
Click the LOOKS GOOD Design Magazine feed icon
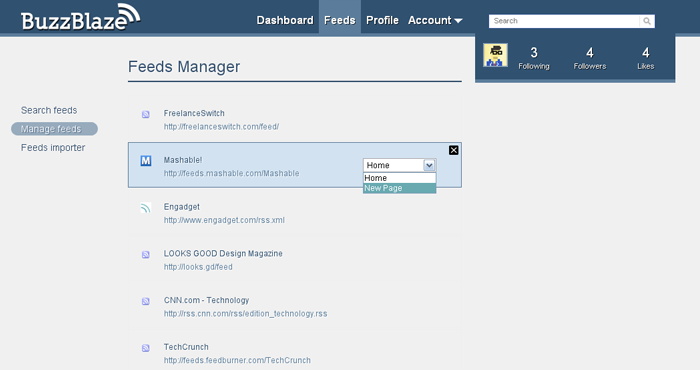[x=146, y=254]
